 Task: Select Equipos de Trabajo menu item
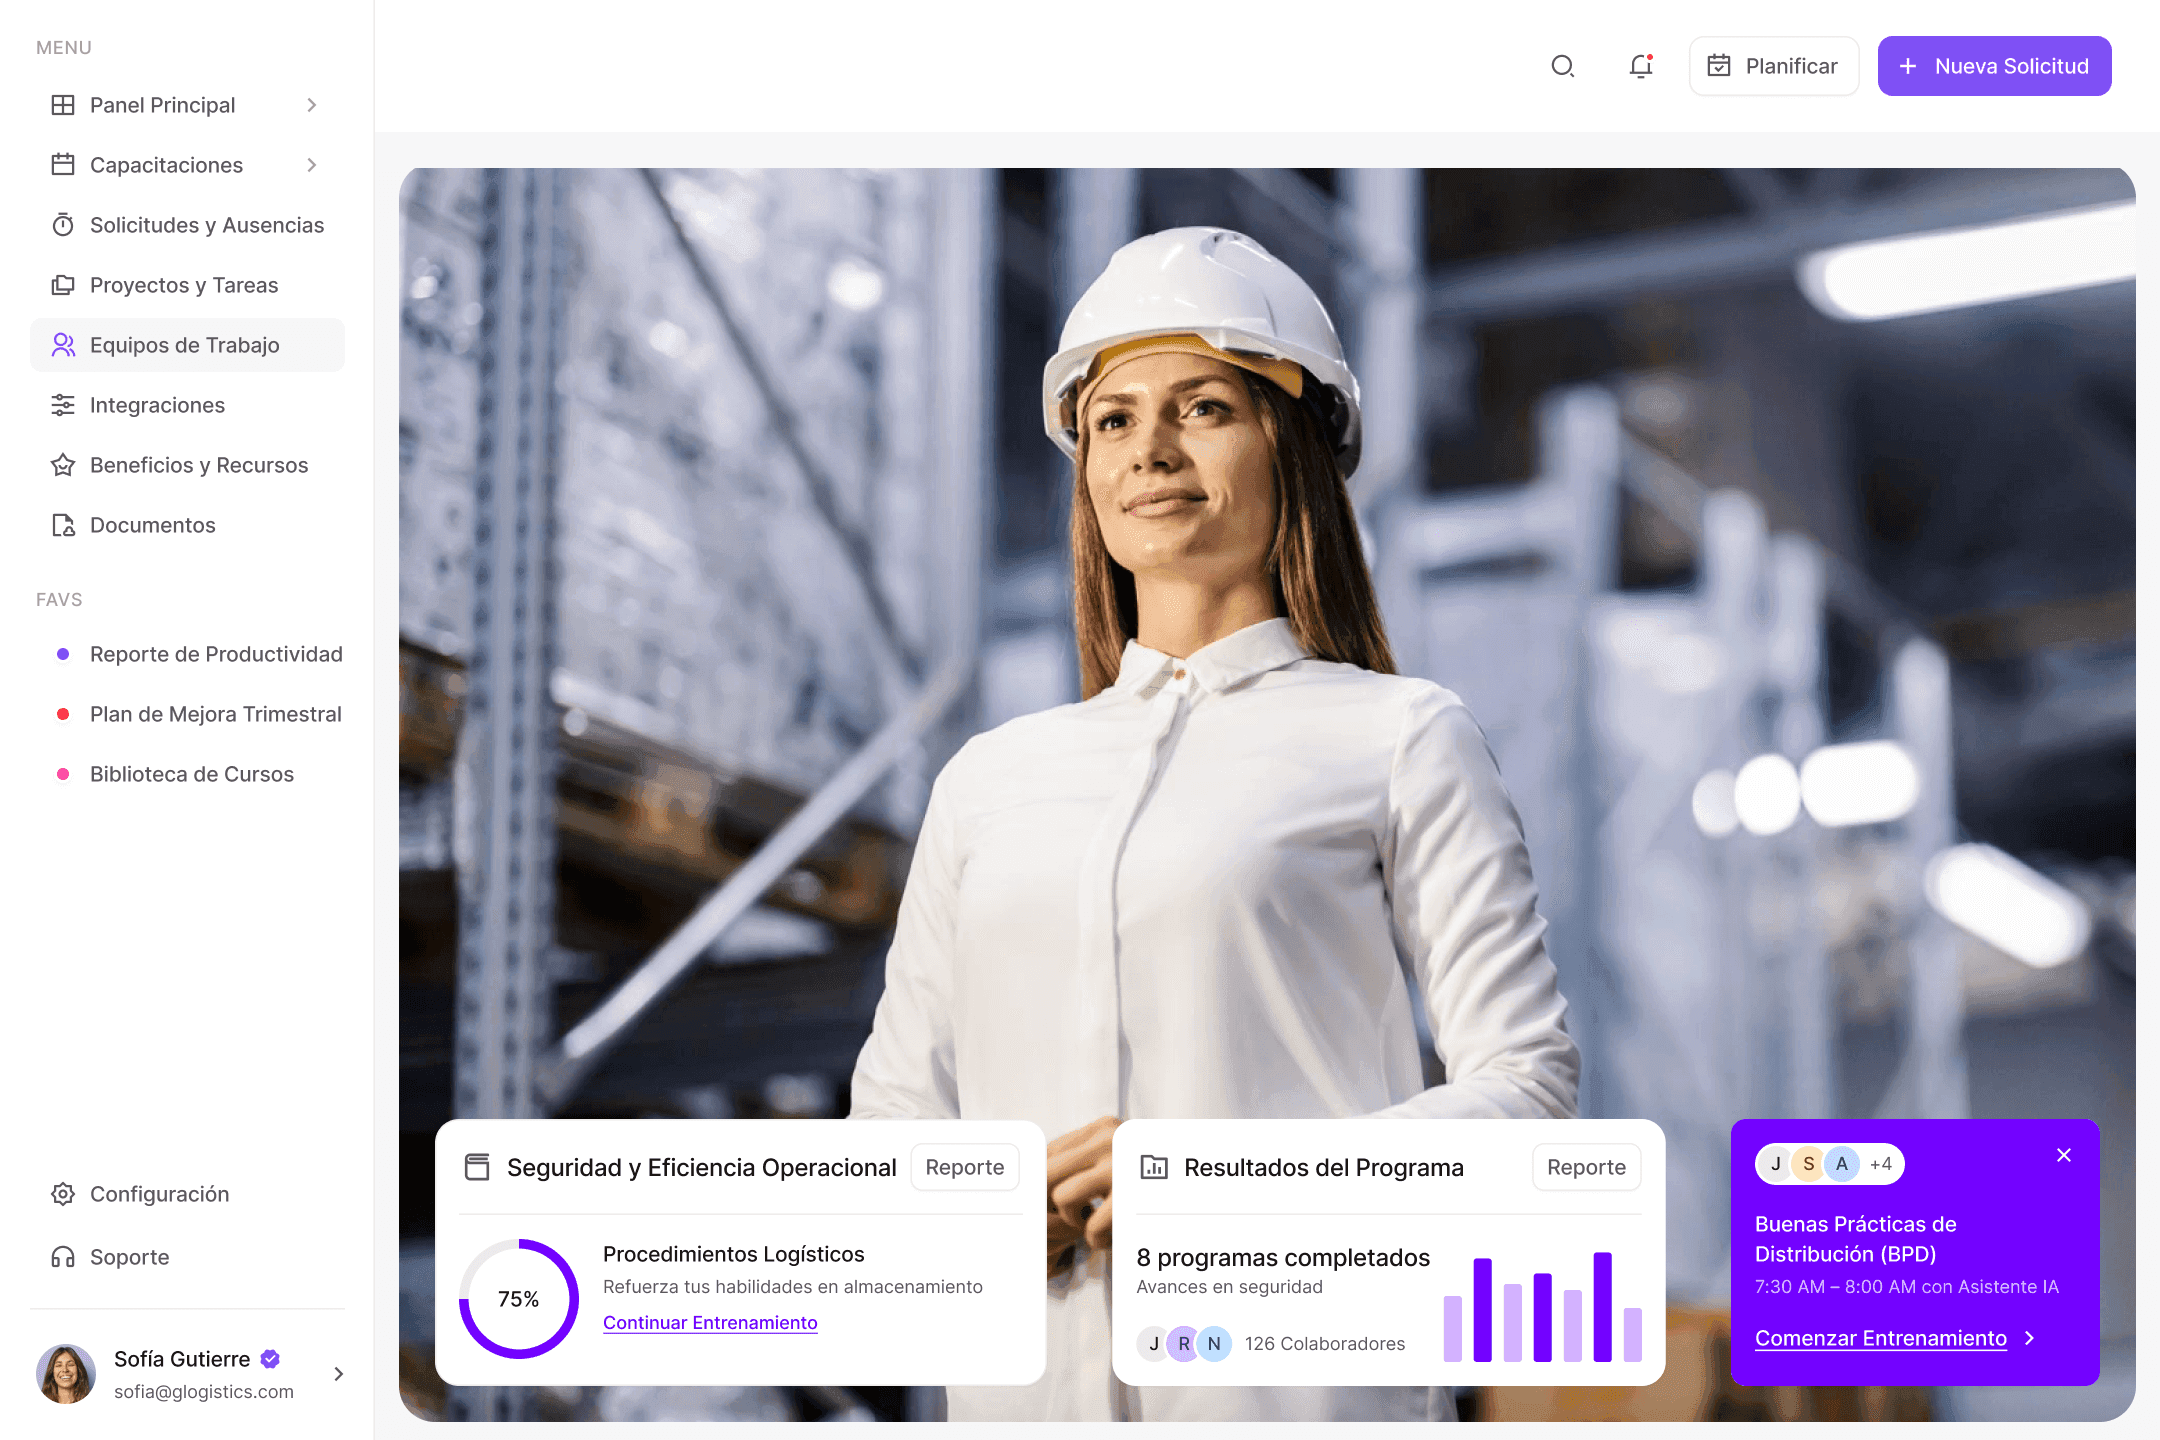click(x=187, y=345)
